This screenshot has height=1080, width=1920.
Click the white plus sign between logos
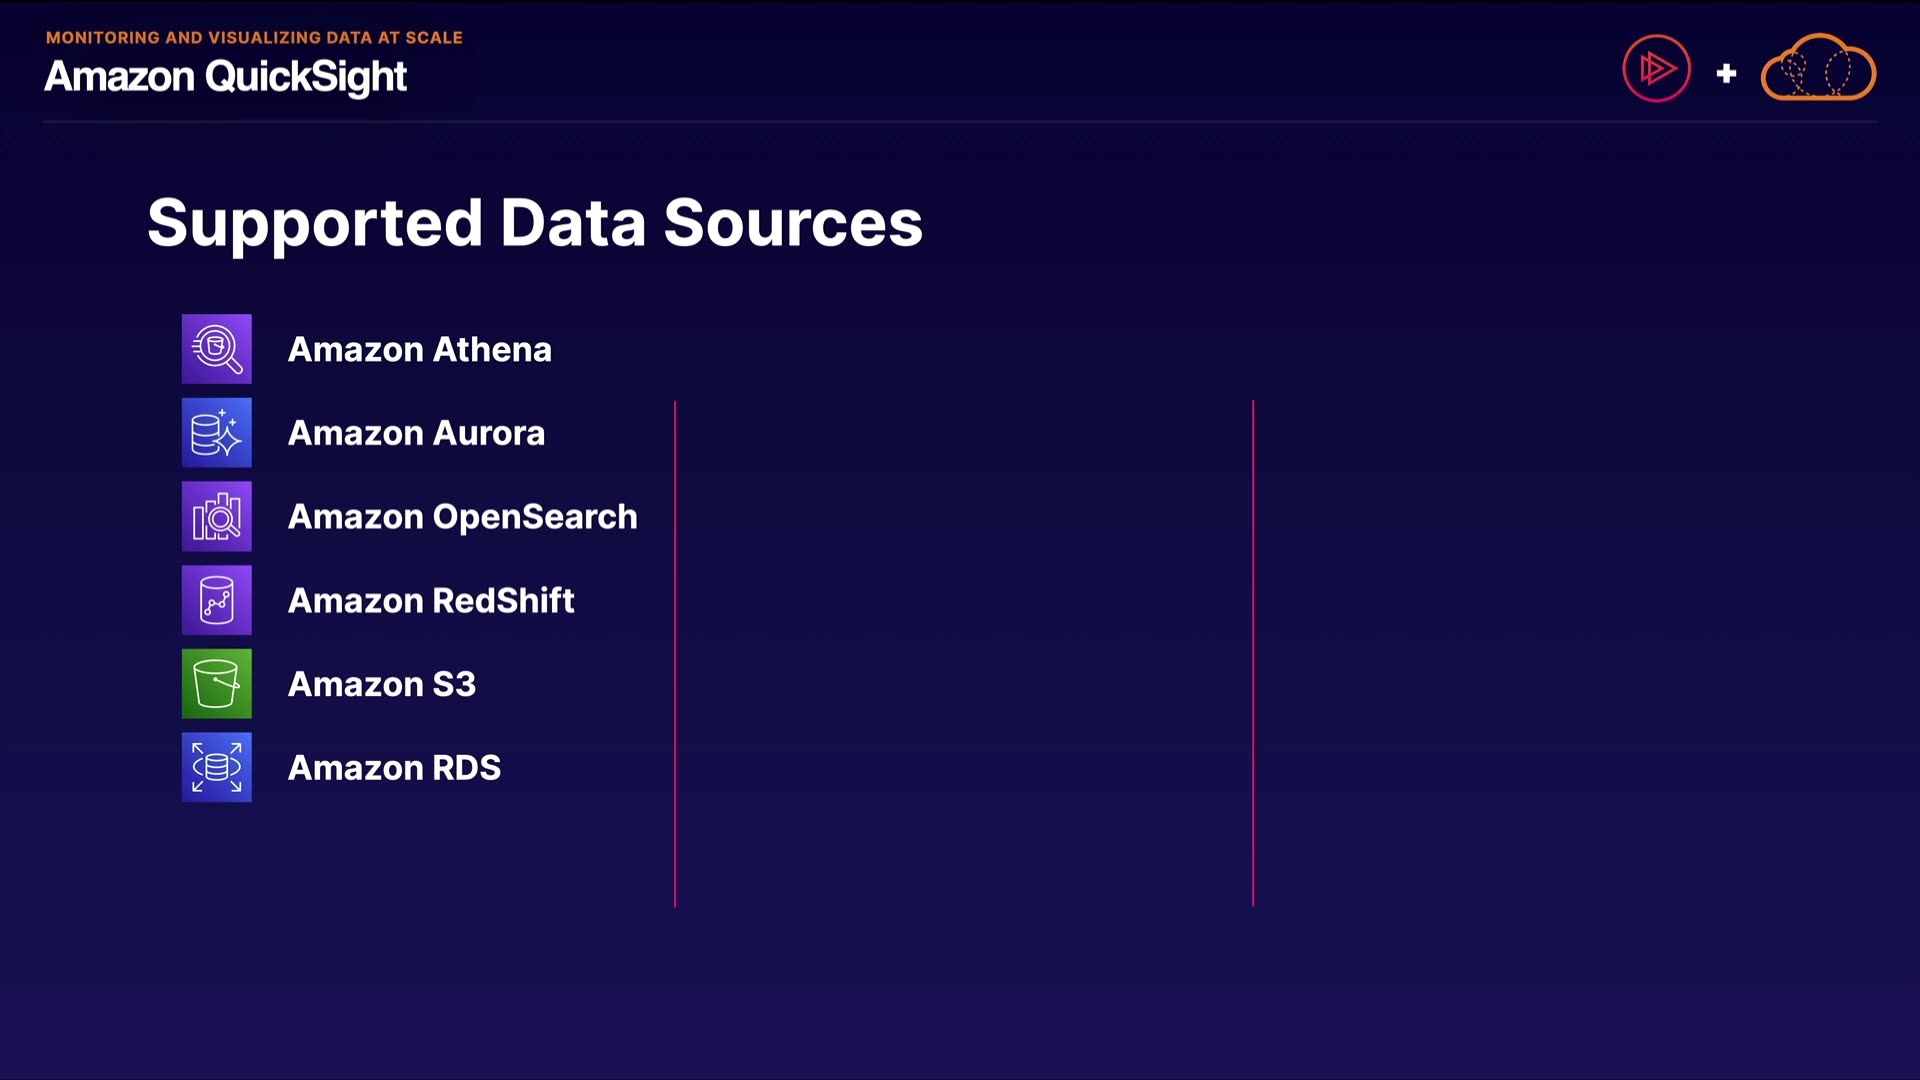(1726, 73)
